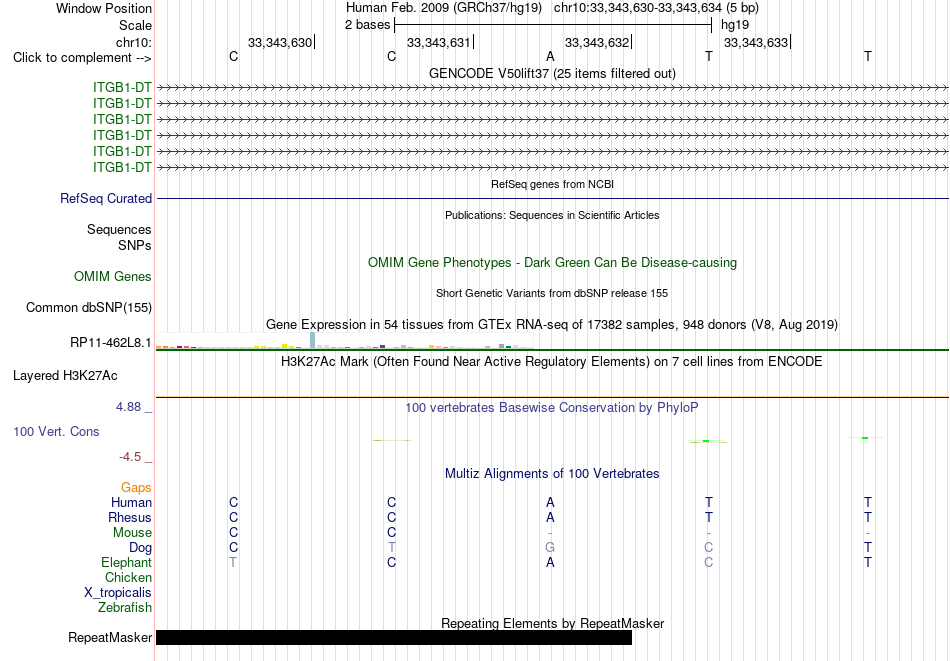Open the H3K27Ac Mark track title
This screenshot has width=950, height=661.
552,362
